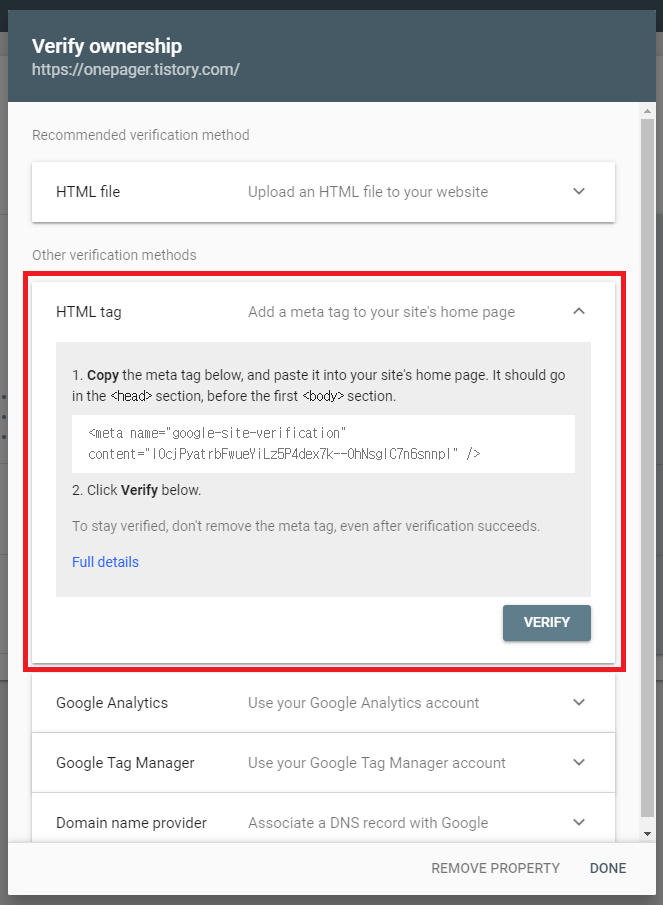Screen dimensions: 663x905
Task: Click 'Use your Google Tag Manager account' text
Action: pos(377,762)
